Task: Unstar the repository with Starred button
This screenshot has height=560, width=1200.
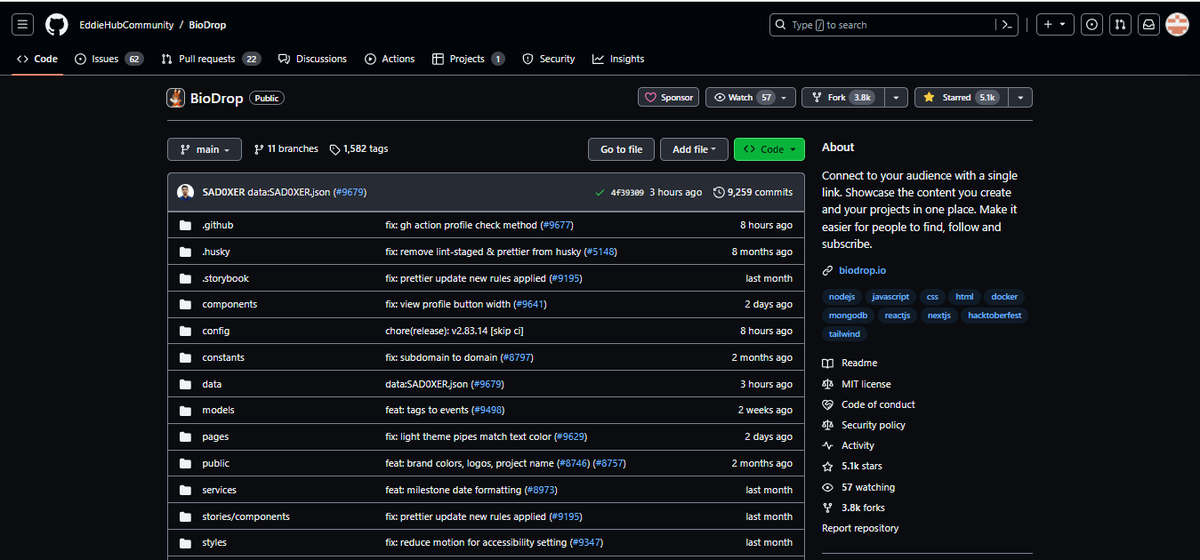Action: click(x=960, y=97)
